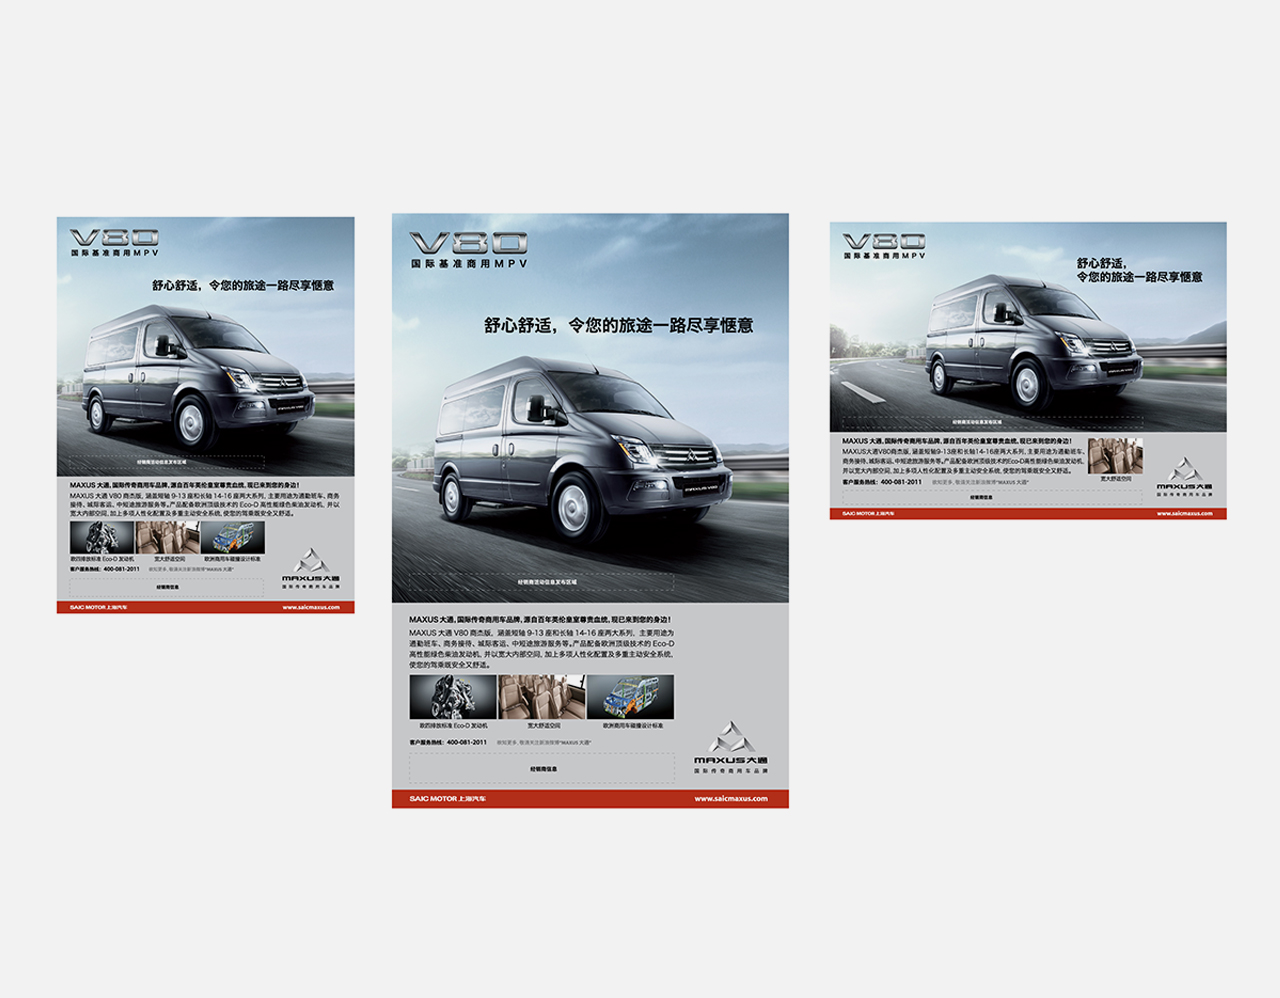Click hotline '400-081-2011' on the landscape poster

pos(901,482)
